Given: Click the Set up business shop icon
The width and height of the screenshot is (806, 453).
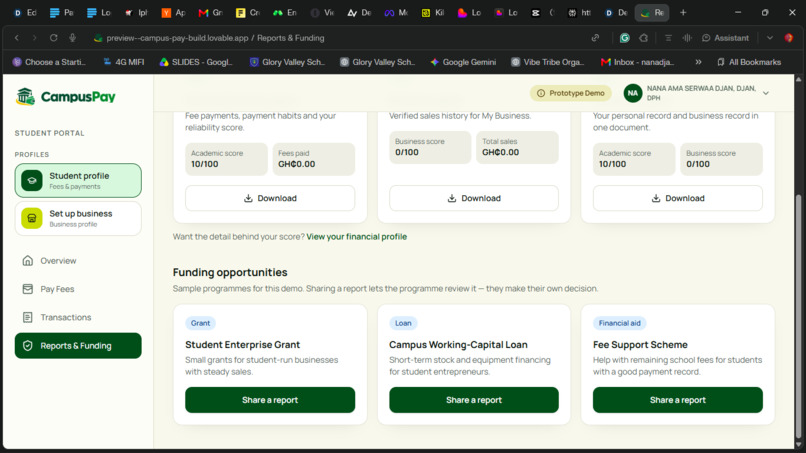Looking at the screenshot, I should click(x=32, y=218).
